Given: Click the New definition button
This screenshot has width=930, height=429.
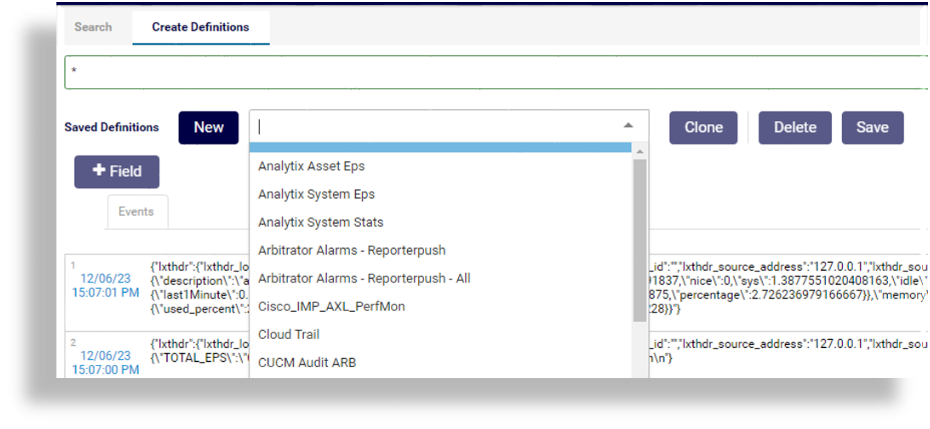Looking at the screenshot, I should [208, 127].
